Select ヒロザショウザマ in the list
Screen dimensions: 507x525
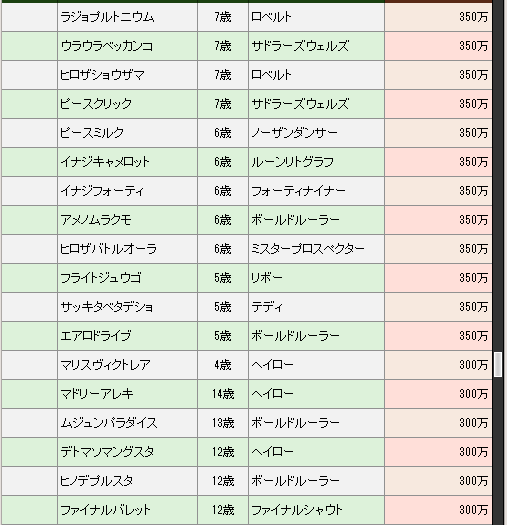[102, 75]
